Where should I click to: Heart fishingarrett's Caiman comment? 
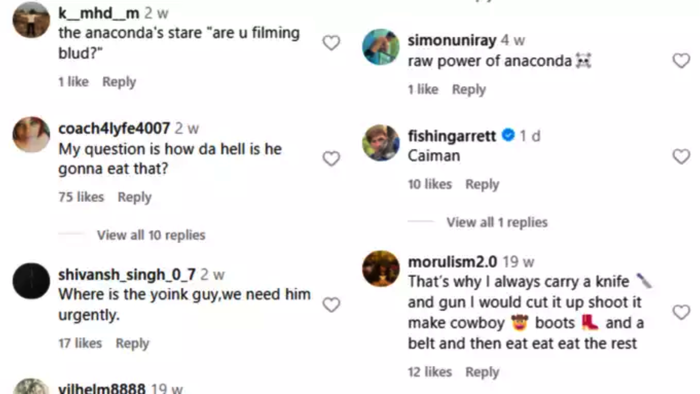[x=681, y=156]
